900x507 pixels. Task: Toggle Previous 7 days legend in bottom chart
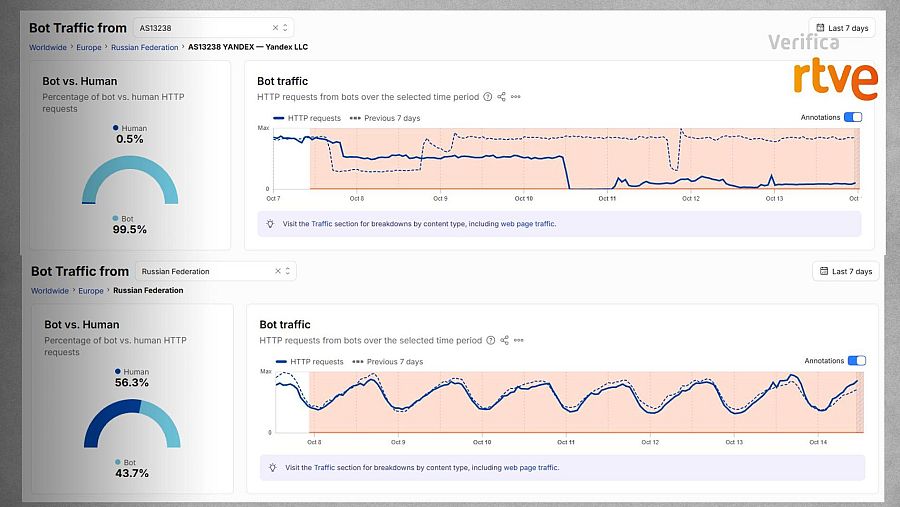coord(387,362)
